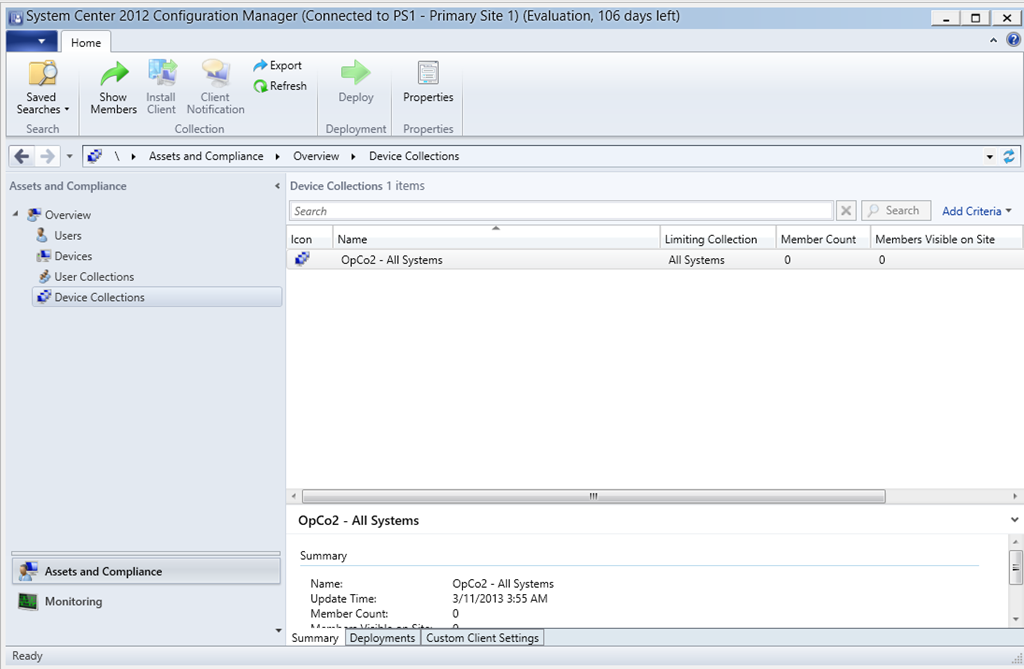Open the Assets and Compliance workspace
The height and width of the screenshot is (669, 1024).
coord(146,571)
